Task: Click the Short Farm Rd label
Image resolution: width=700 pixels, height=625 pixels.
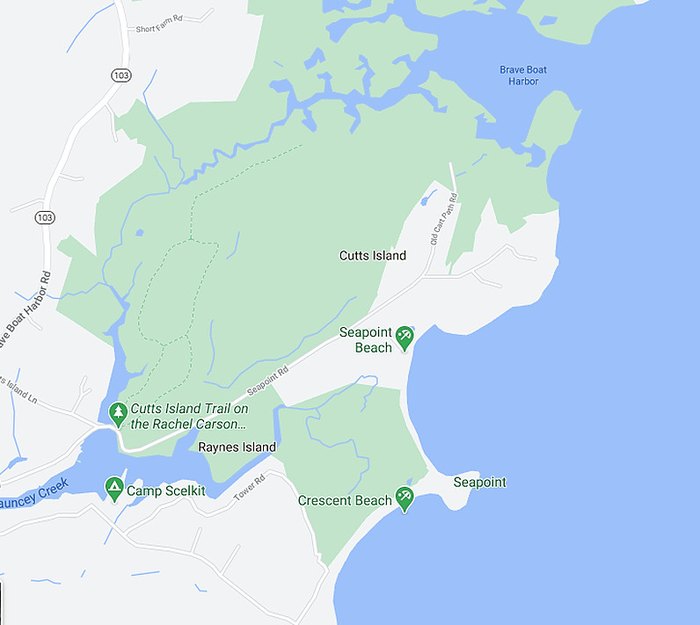Action: 159,24
